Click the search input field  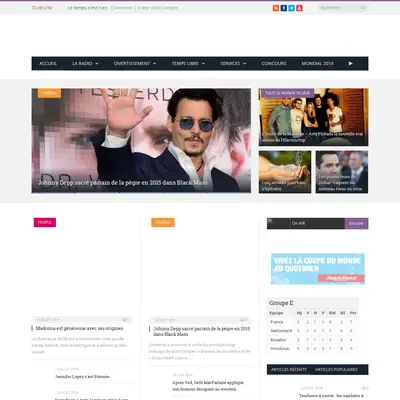(x=339, y=8)
